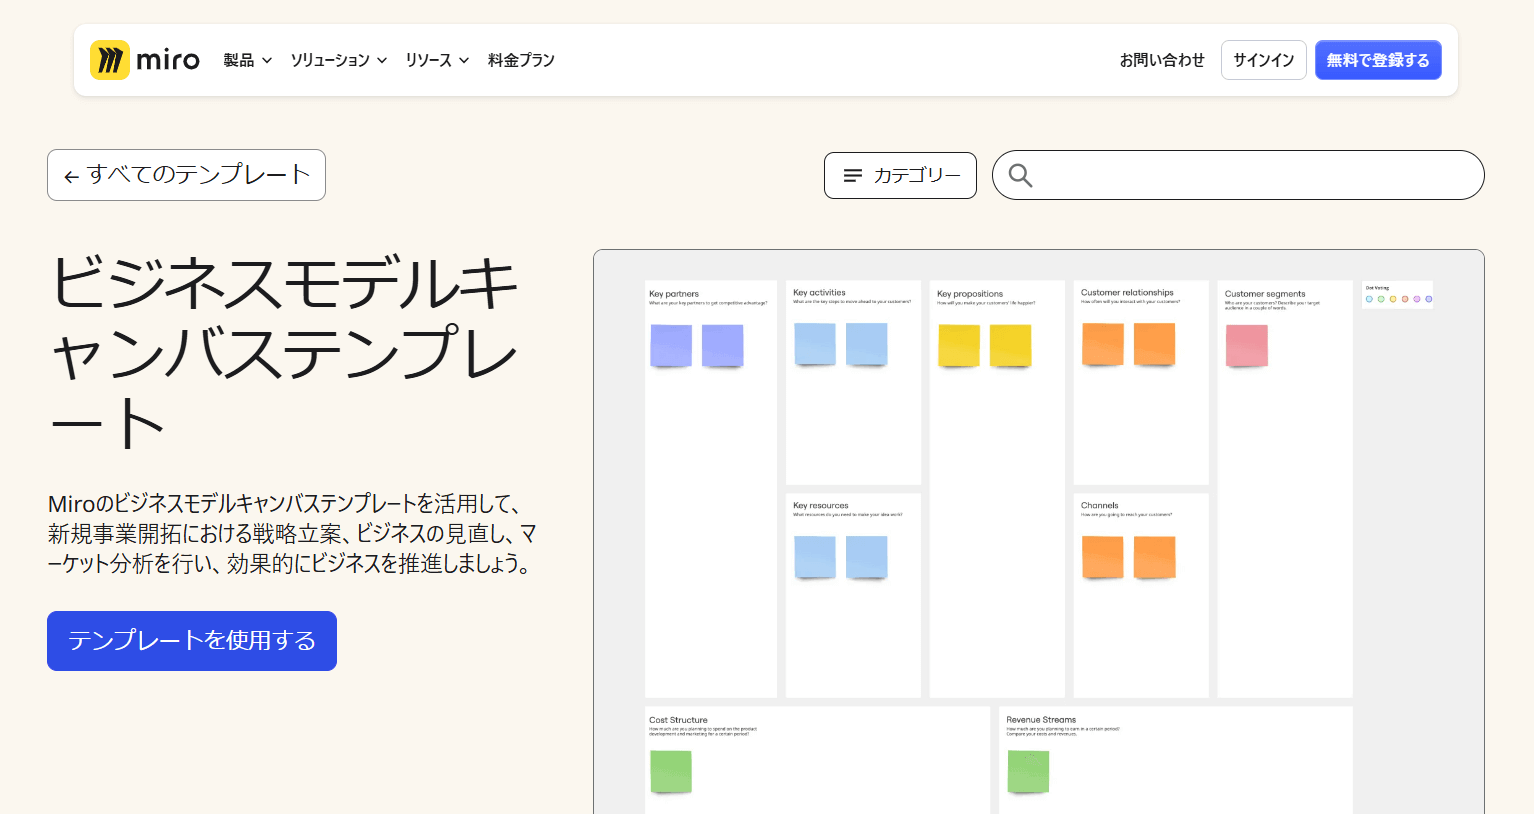Click the Miro logo icon

[110, 60]
